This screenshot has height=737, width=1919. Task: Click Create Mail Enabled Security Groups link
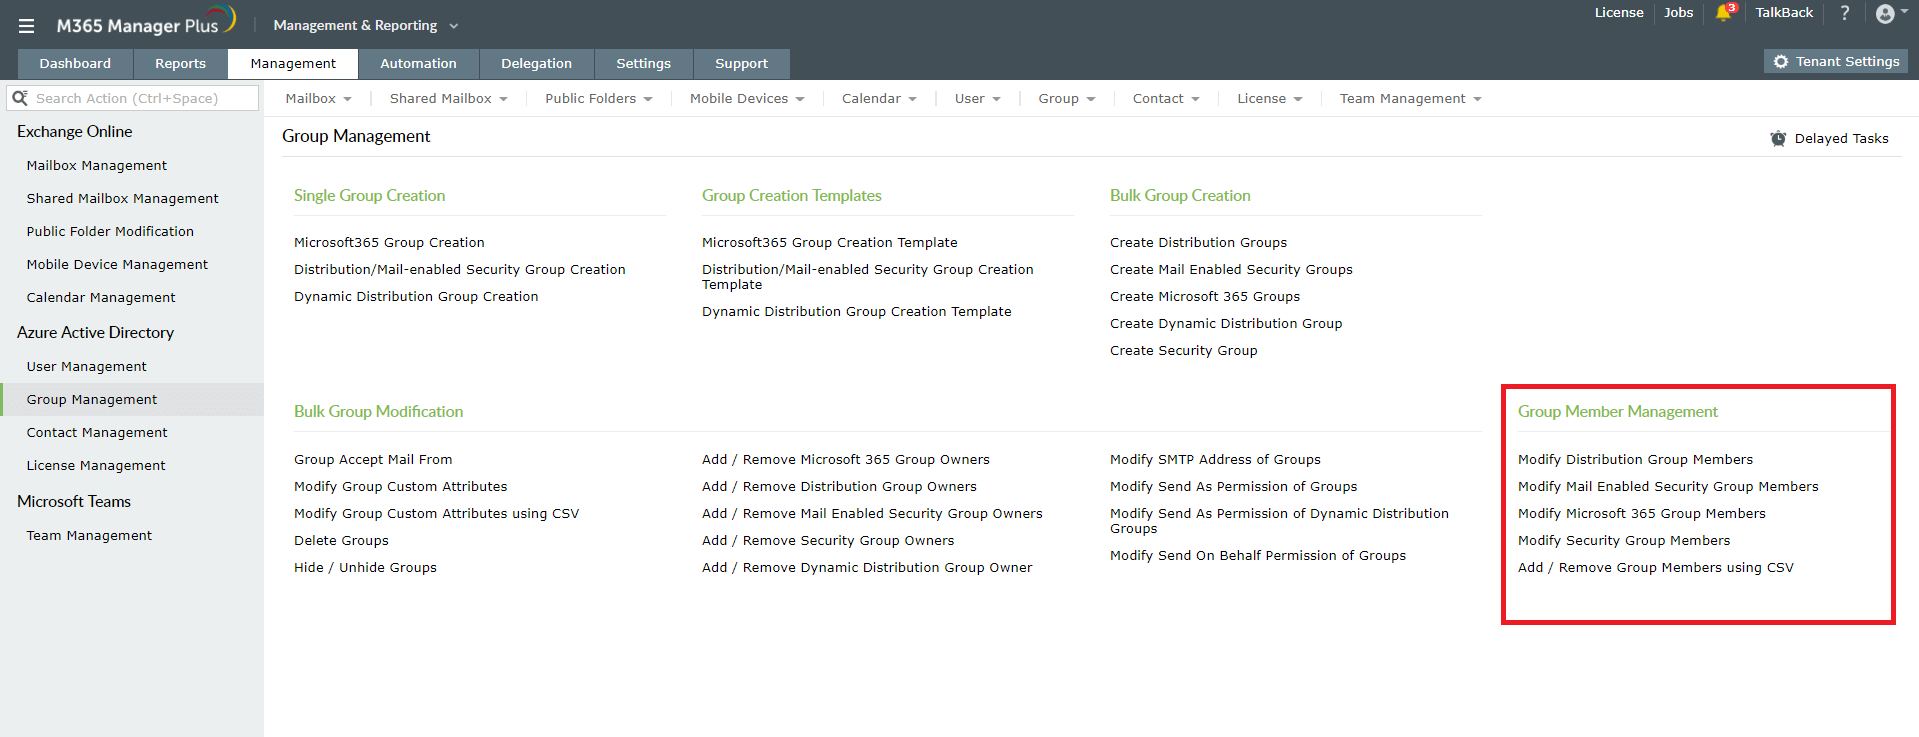click(x=1231, y=269)
